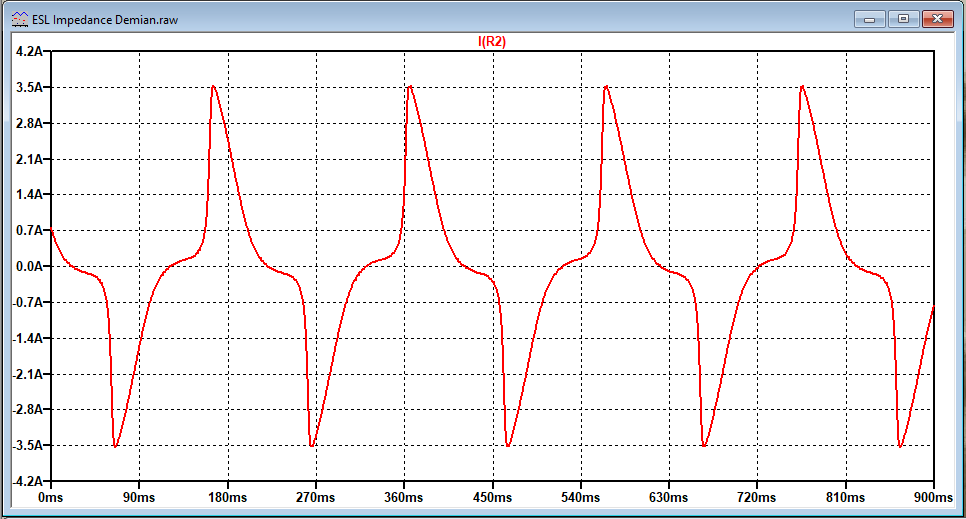Click the 450ms time axis label

[492, 497]
